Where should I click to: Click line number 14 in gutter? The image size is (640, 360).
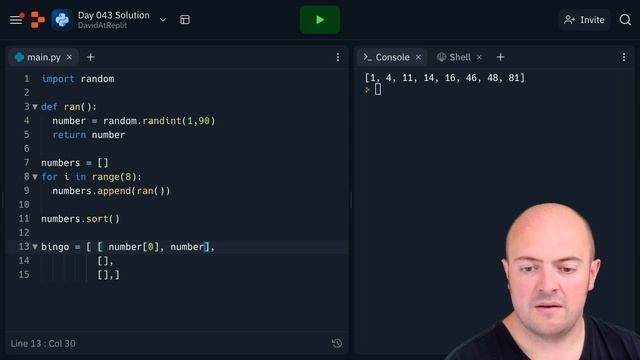point(24,260)
